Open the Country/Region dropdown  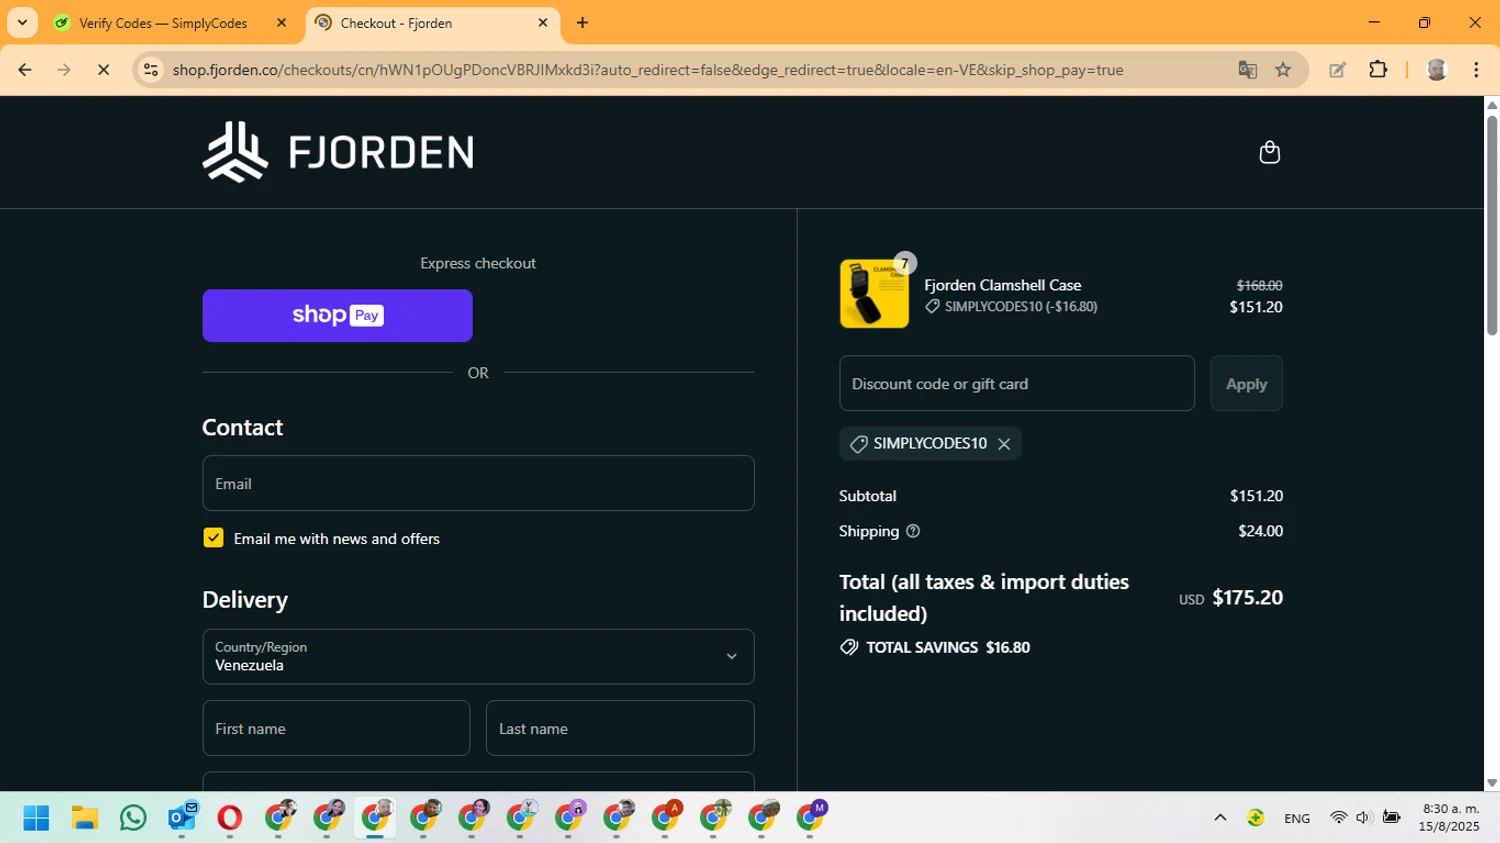(478, 657)
